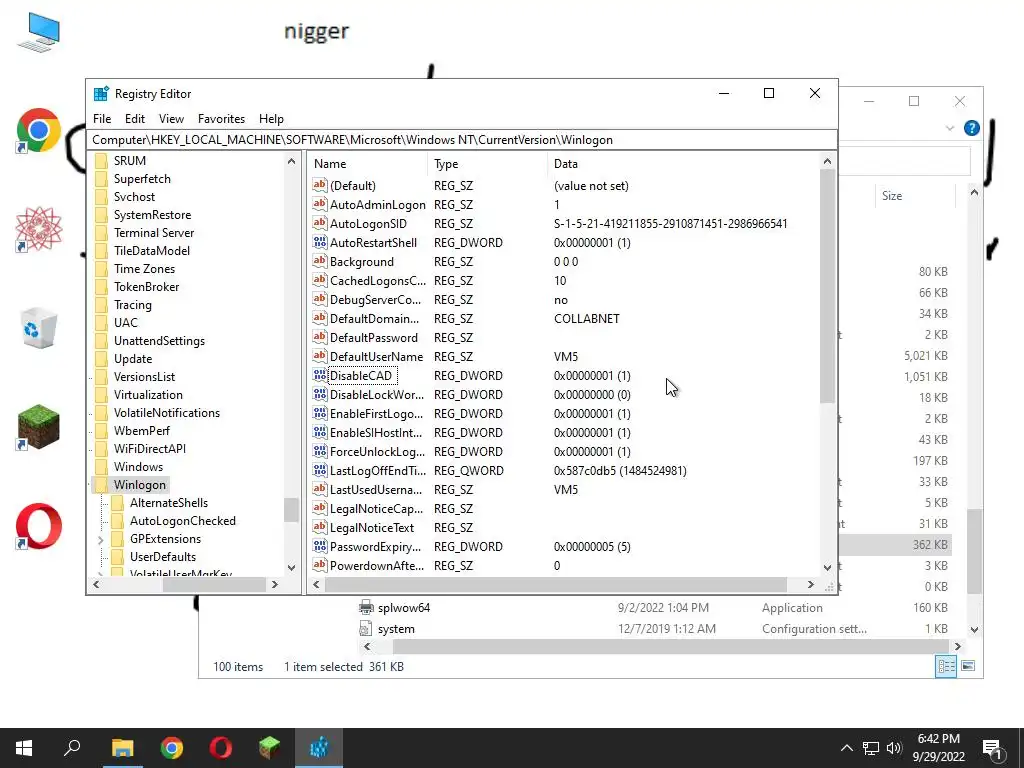Open the Opera desktop shortcut

(x=39, y=526)
